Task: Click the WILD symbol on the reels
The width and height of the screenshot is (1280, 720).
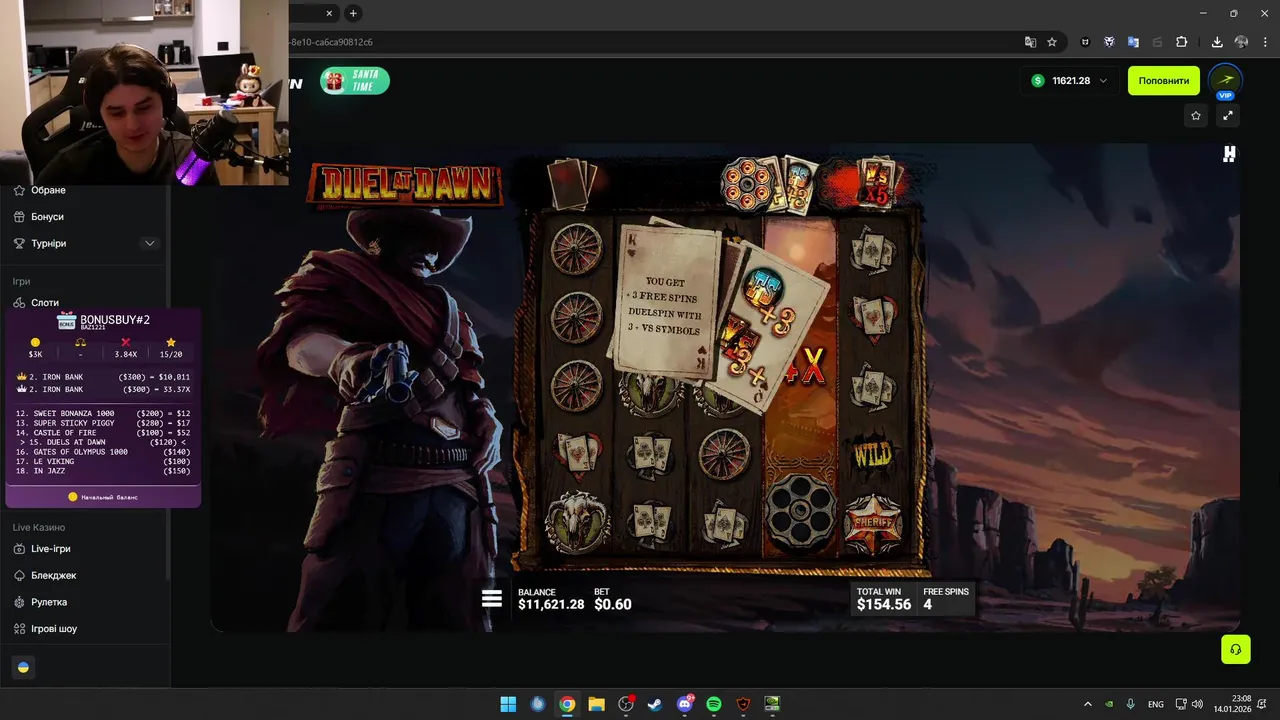Action: [872, 456]
